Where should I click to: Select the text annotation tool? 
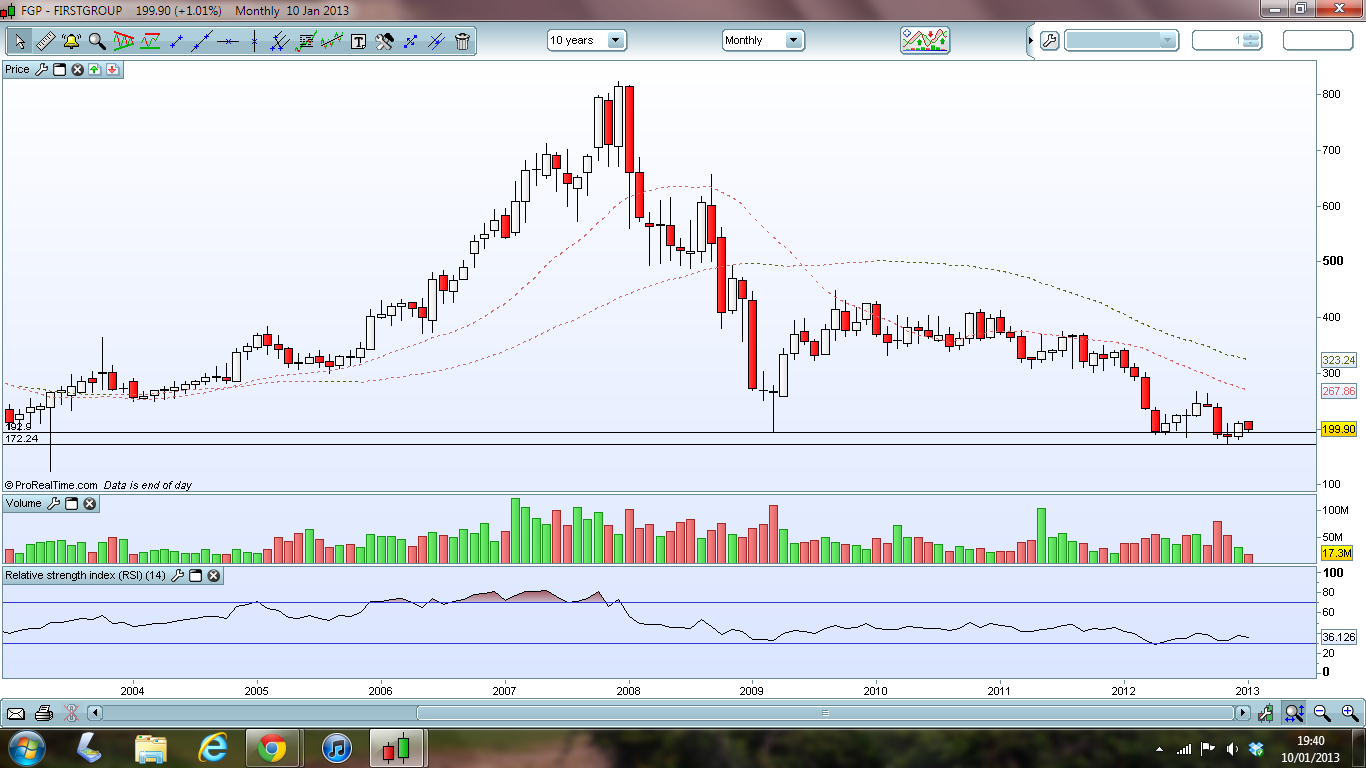pos(358,41)
